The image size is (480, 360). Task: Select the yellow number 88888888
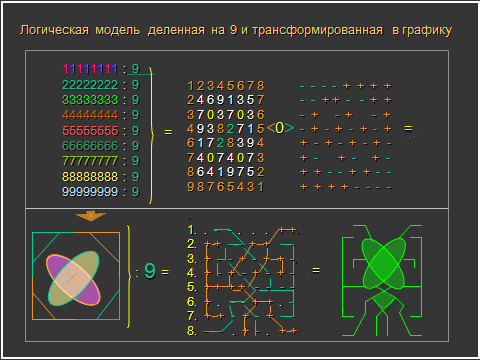[x=90, y=176]
